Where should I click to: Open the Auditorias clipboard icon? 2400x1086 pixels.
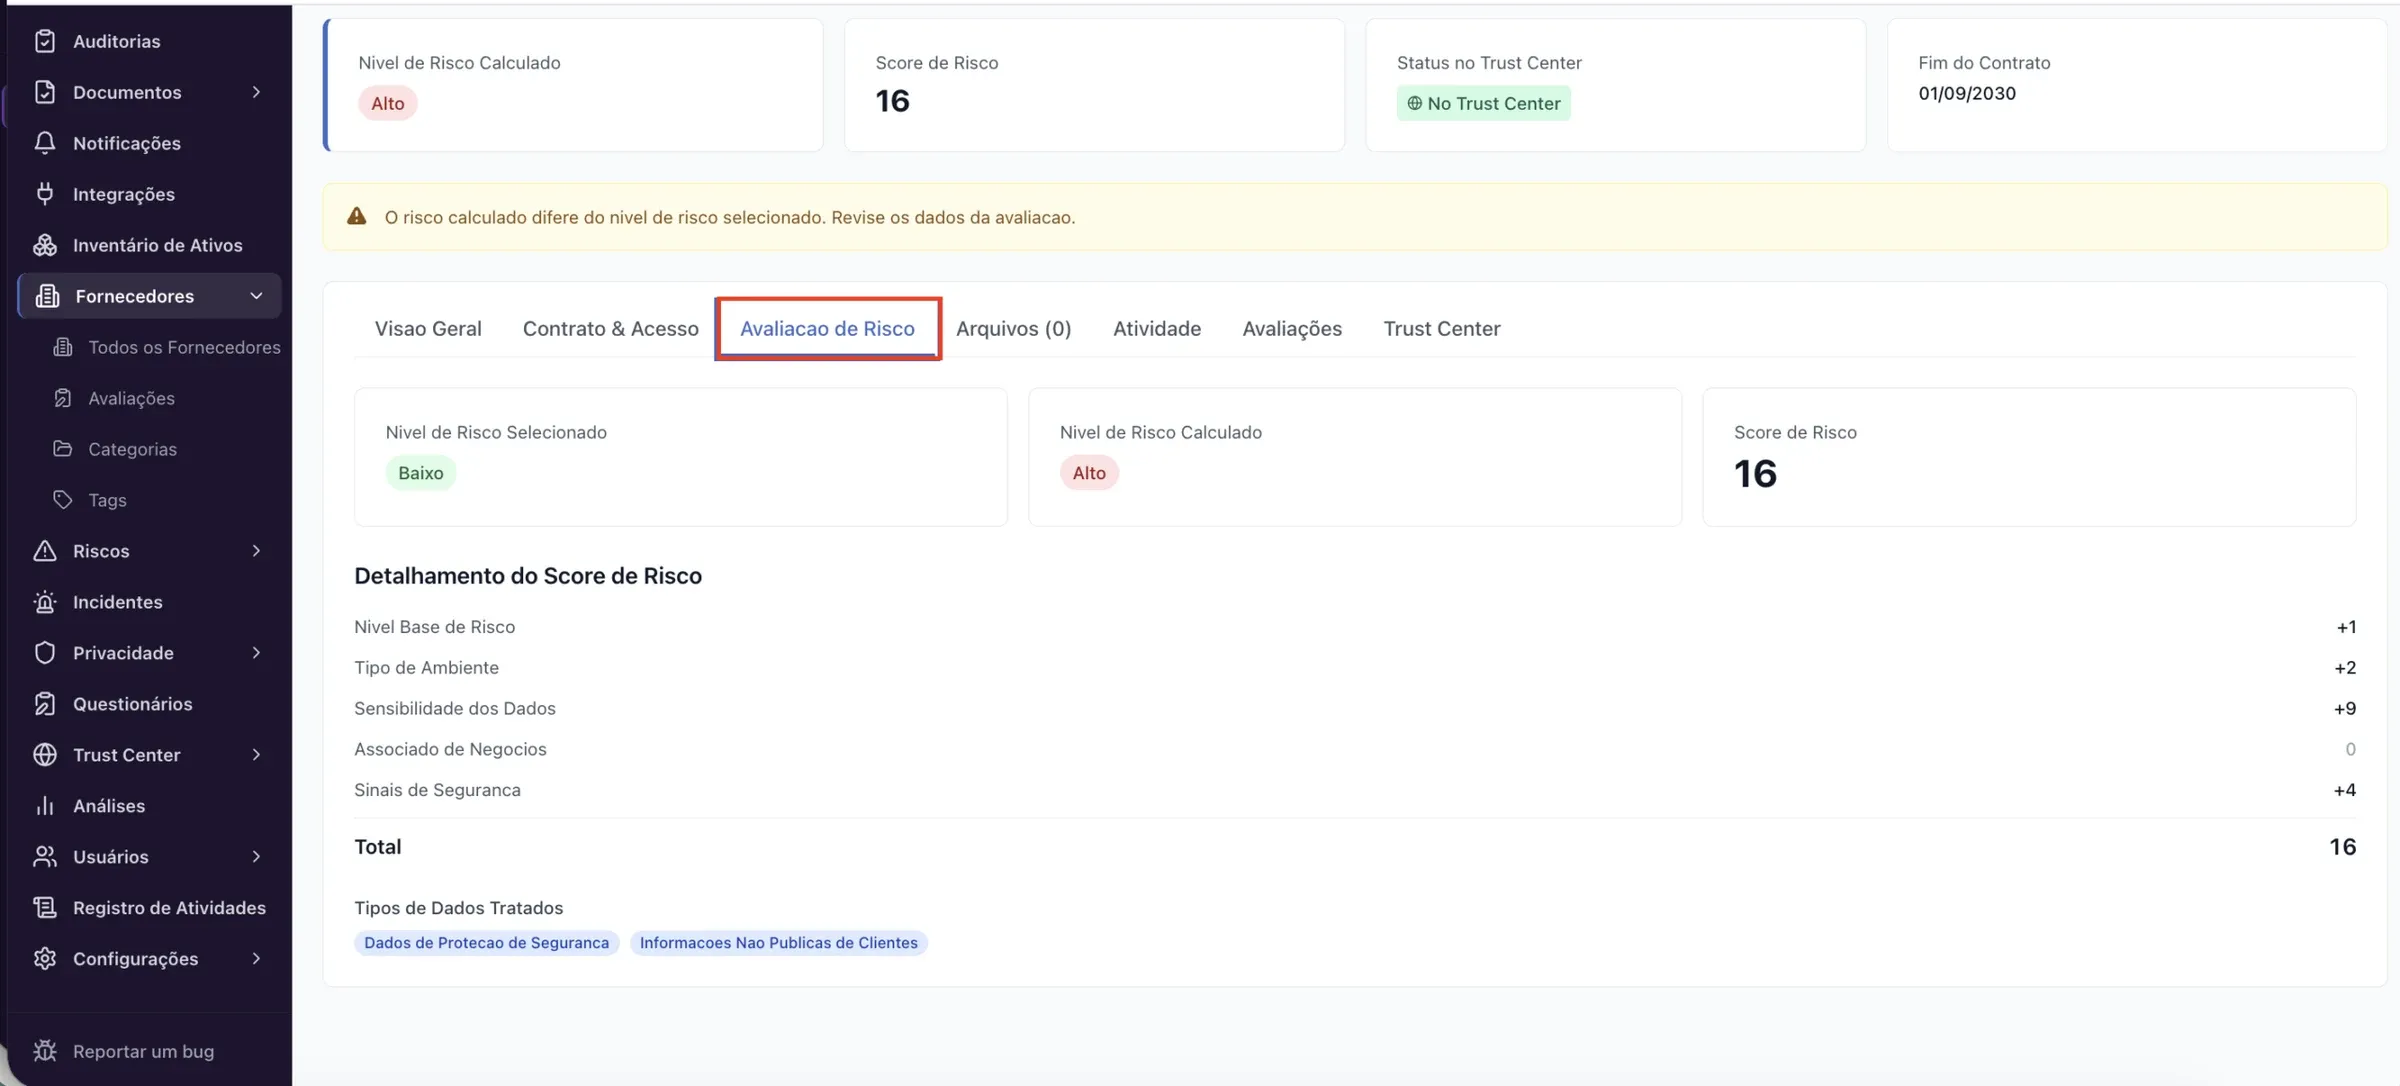click(x=44, y=41)
